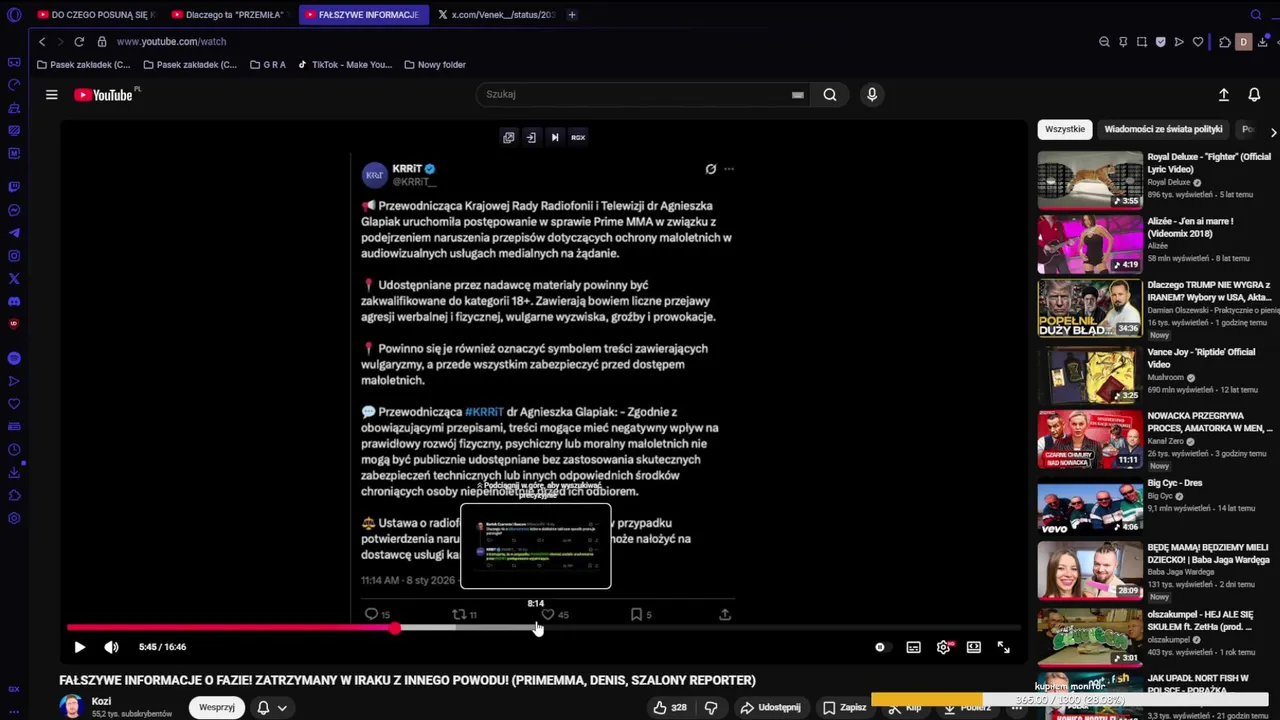This screenshot has width=1280, height=720.
Task: Open the D profile avatar in toolbar
Action: 1244,42
